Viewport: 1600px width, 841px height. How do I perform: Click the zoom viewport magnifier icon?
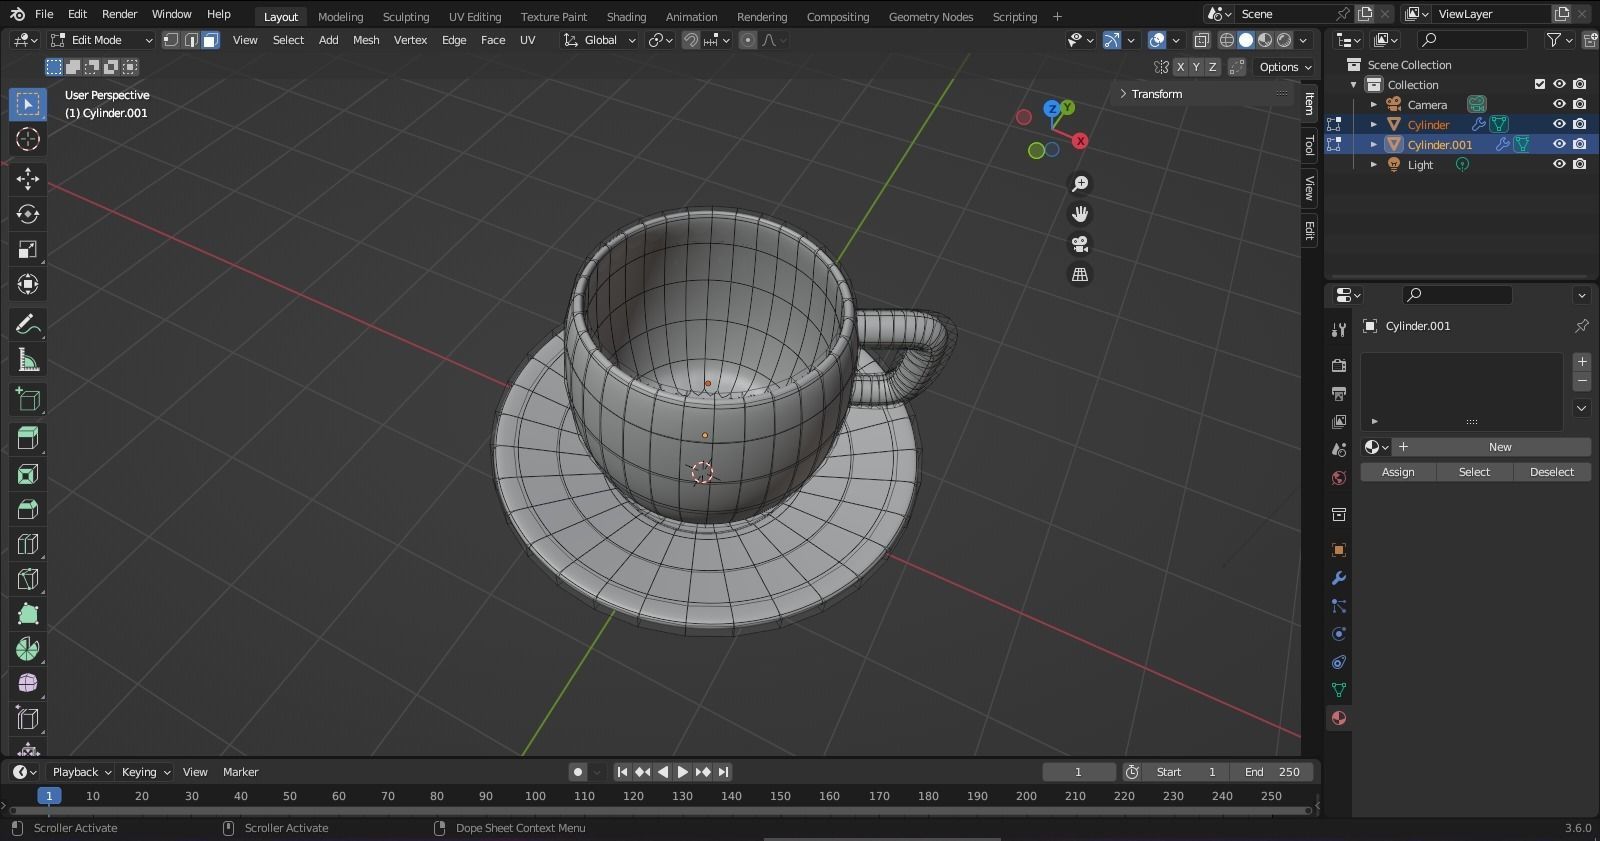point(1080,184)
